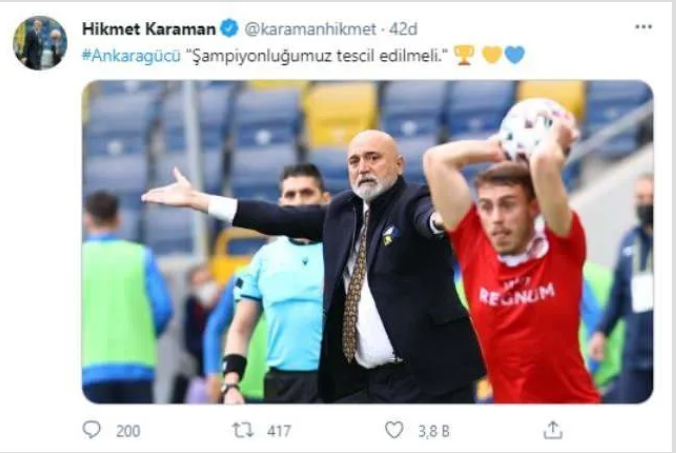
Task: Click the 3,8 B likes count
Action: 434,431
